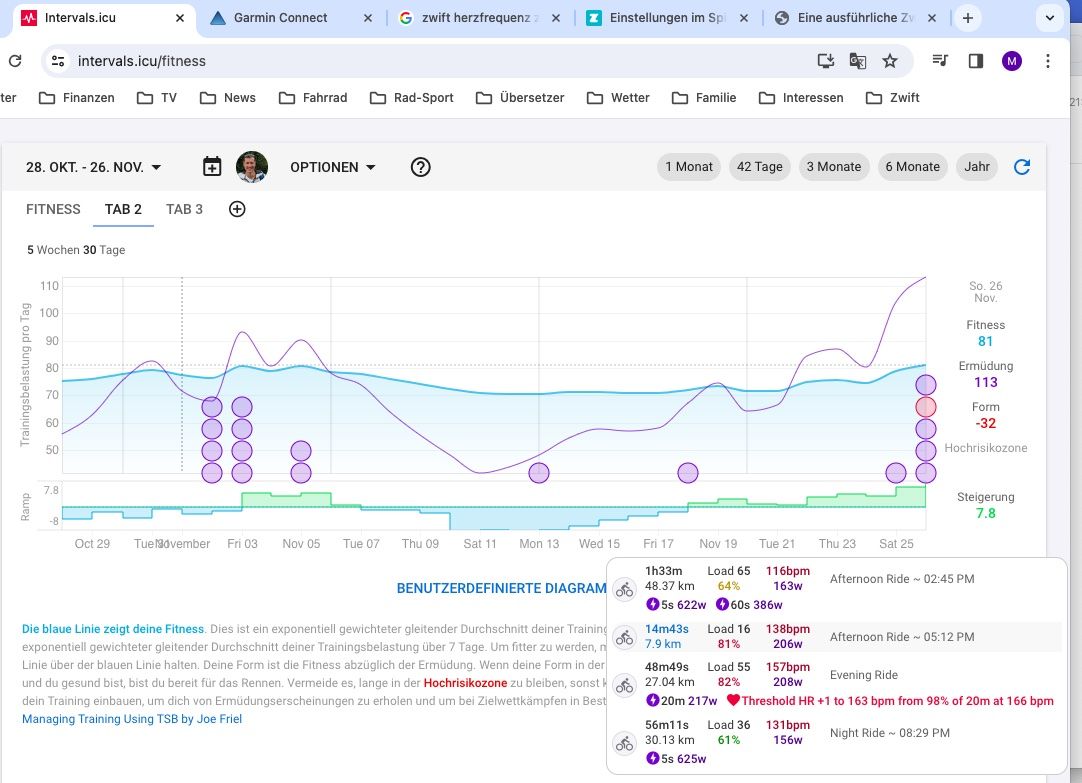
Task: Bookmark this page with the star icon
Action: 889,61
